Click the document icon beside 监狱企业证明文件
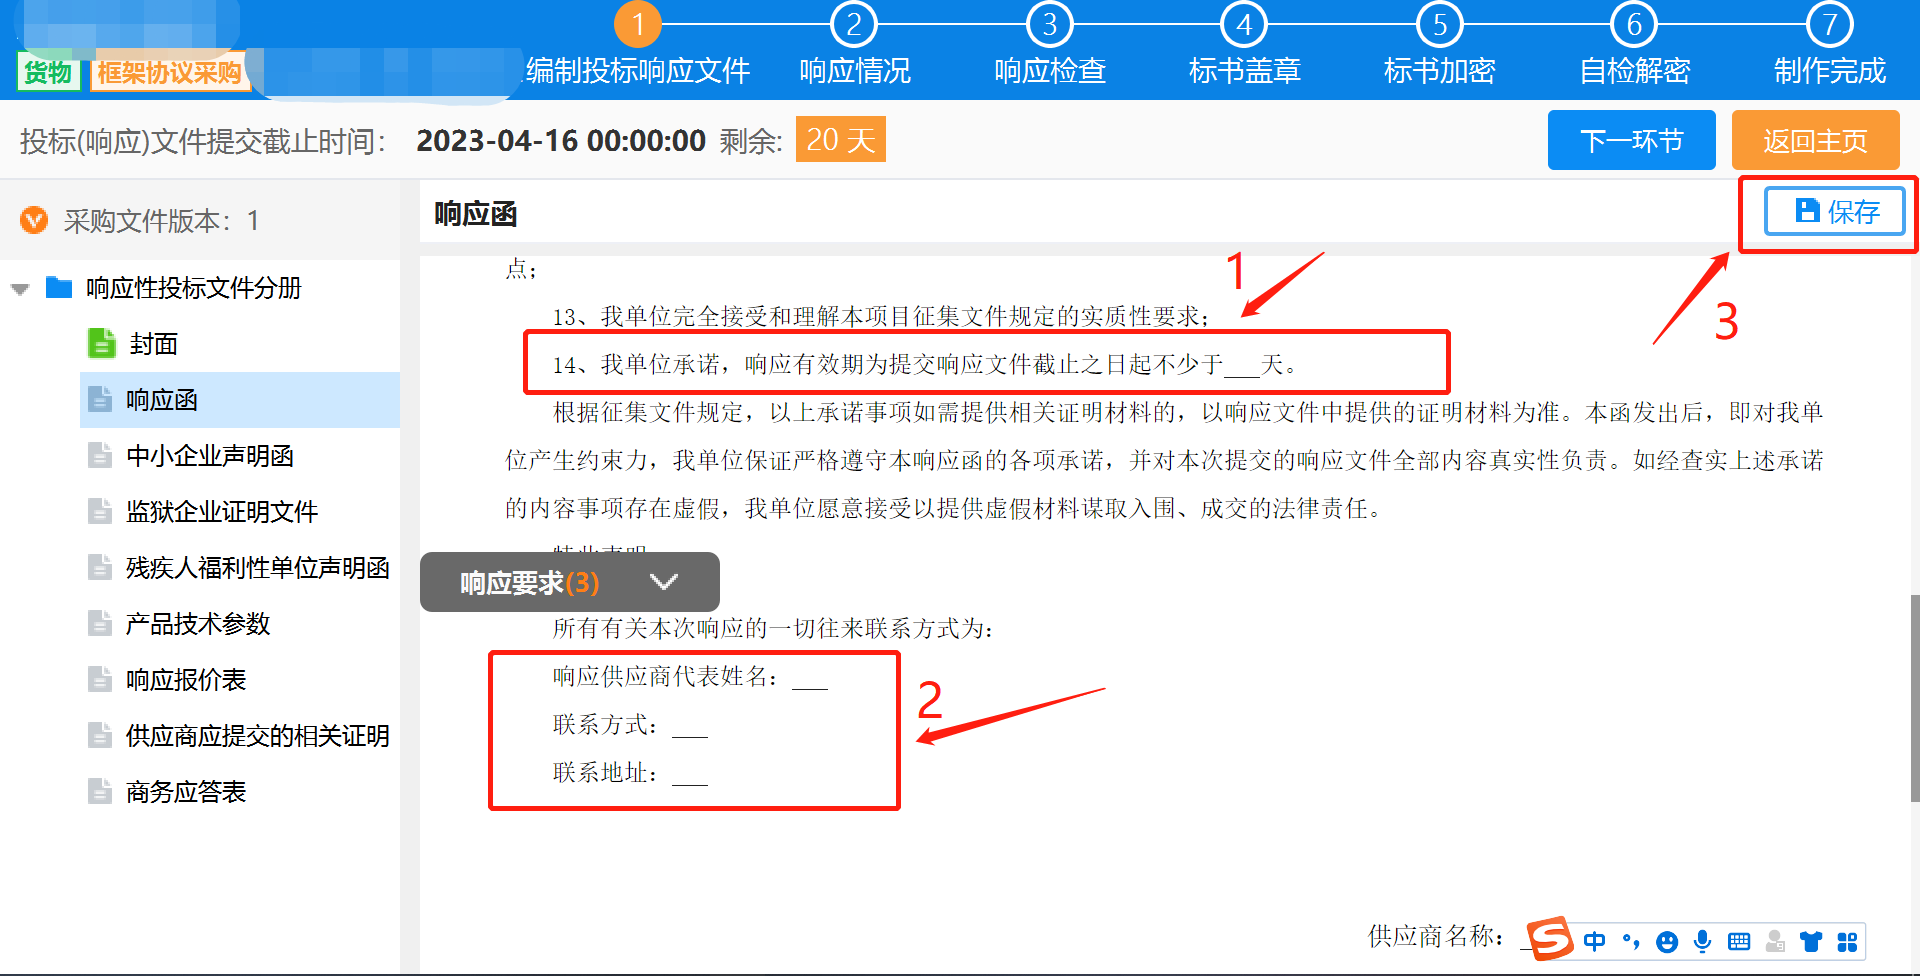This screenshot has width=1920, height=976. pyautogui.click(x=100, y=511)
